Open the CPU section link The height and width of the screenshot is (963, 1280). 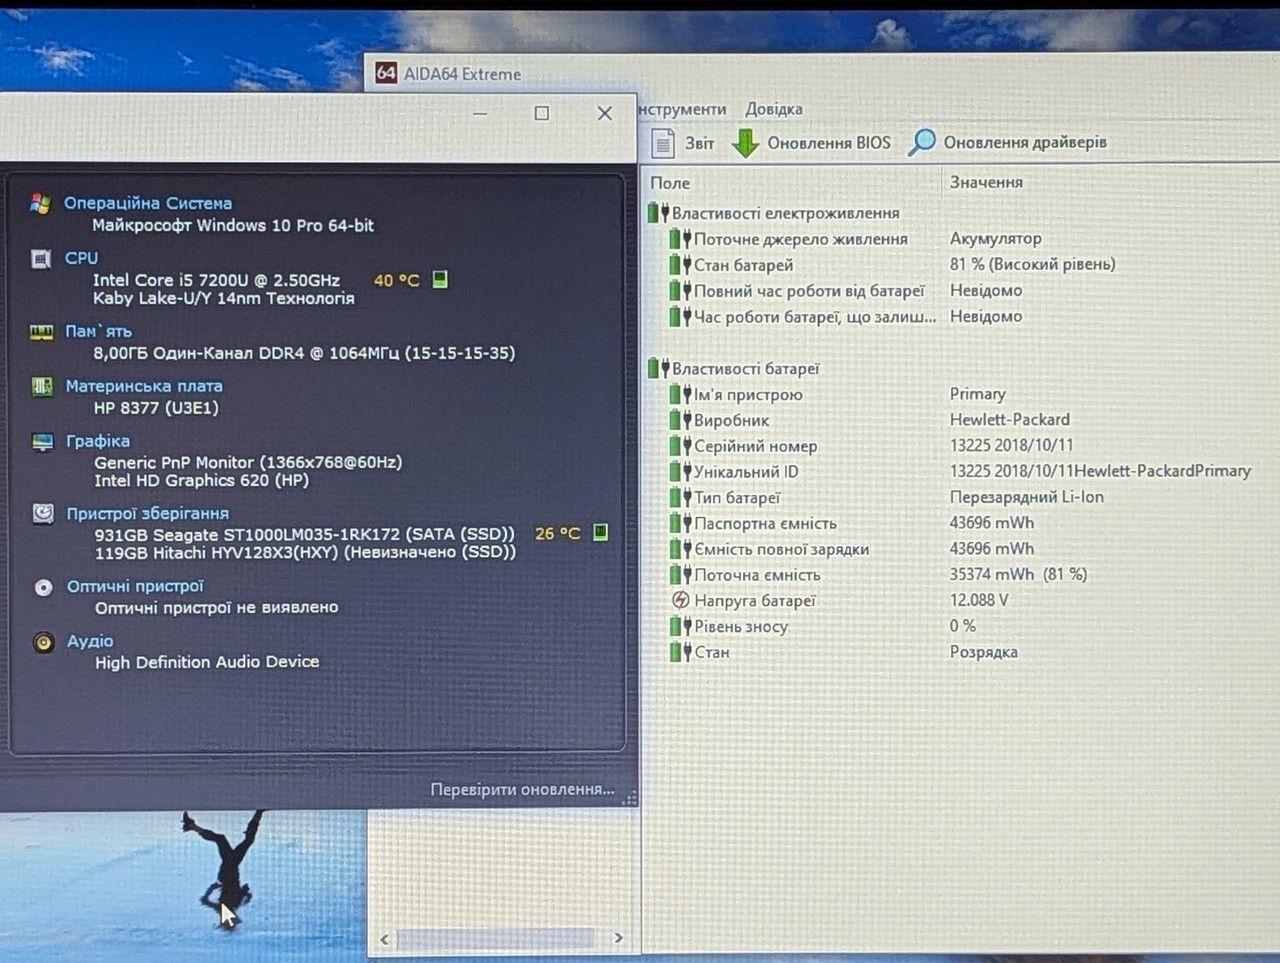click(82, 258)
